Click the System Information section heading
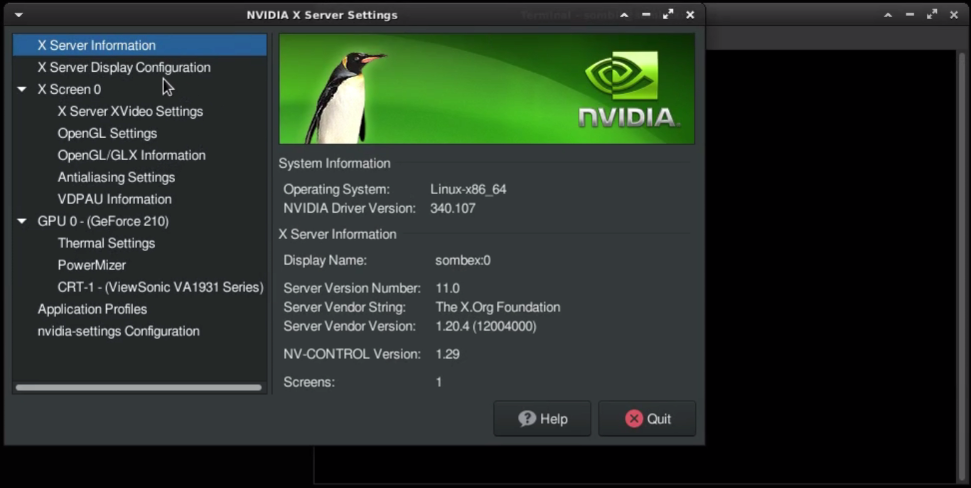The image size is (971, 488). coord(334,163)
